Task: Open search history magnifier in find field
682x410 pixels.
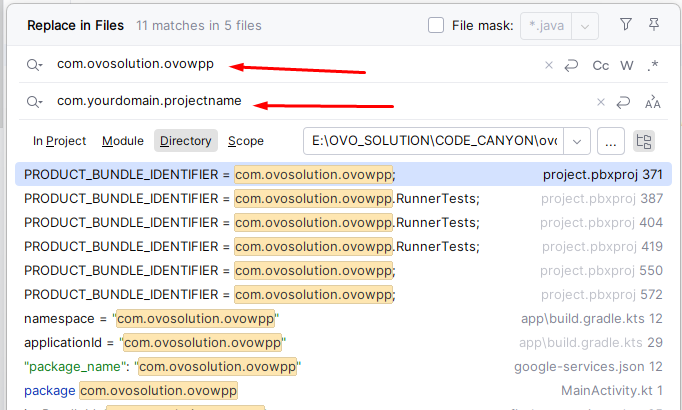Action: click(x=35, y=65)
